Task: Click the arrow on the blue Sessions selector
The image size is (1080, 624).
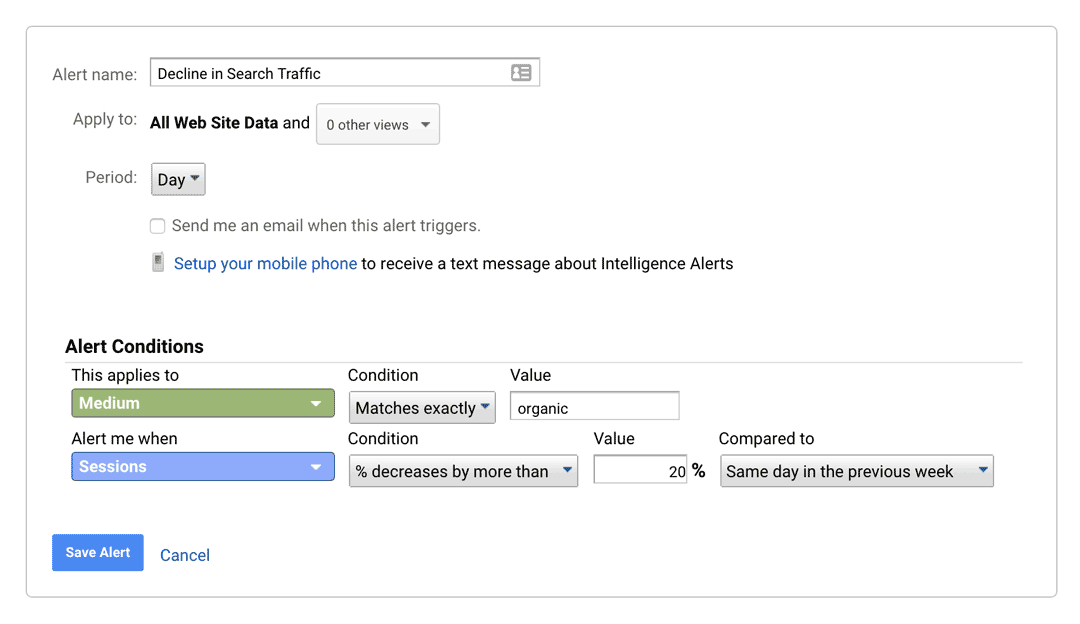Action: (315, 467)
